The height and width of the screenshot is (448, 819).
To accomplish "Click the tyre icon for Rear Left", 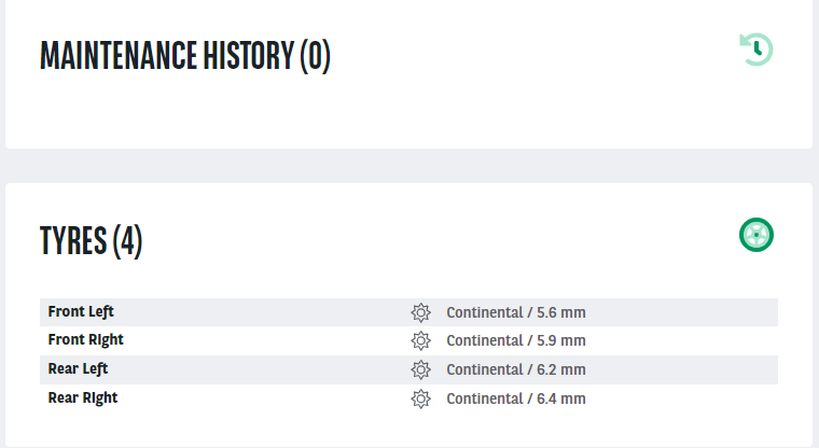I will tap(420, 370).
